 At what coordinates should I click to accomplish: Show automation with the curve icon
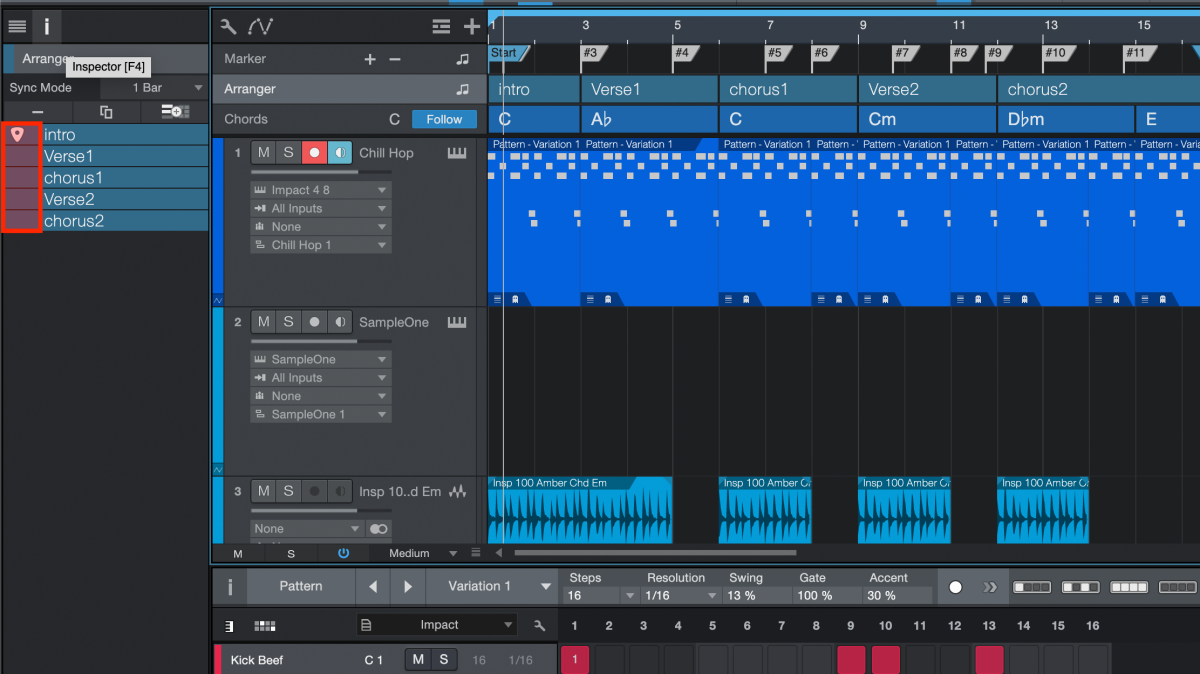click(260, 26)
